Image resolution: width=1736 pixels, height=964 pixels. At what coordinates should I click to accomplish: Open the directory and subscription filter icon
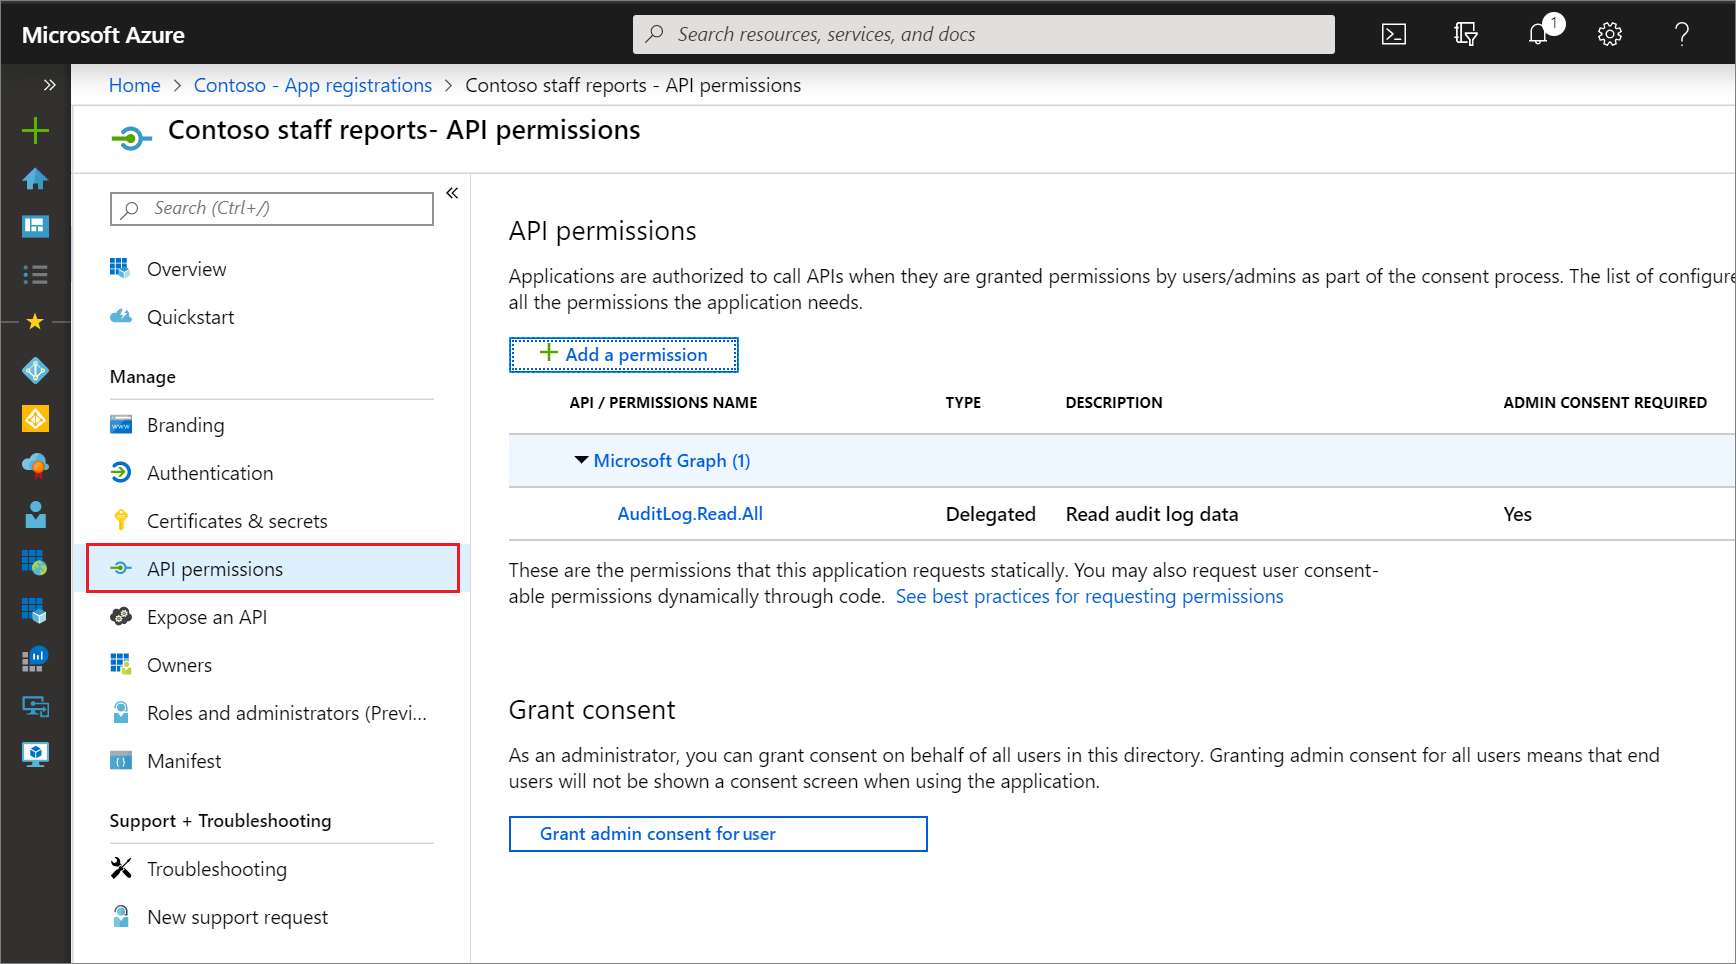1465,35
